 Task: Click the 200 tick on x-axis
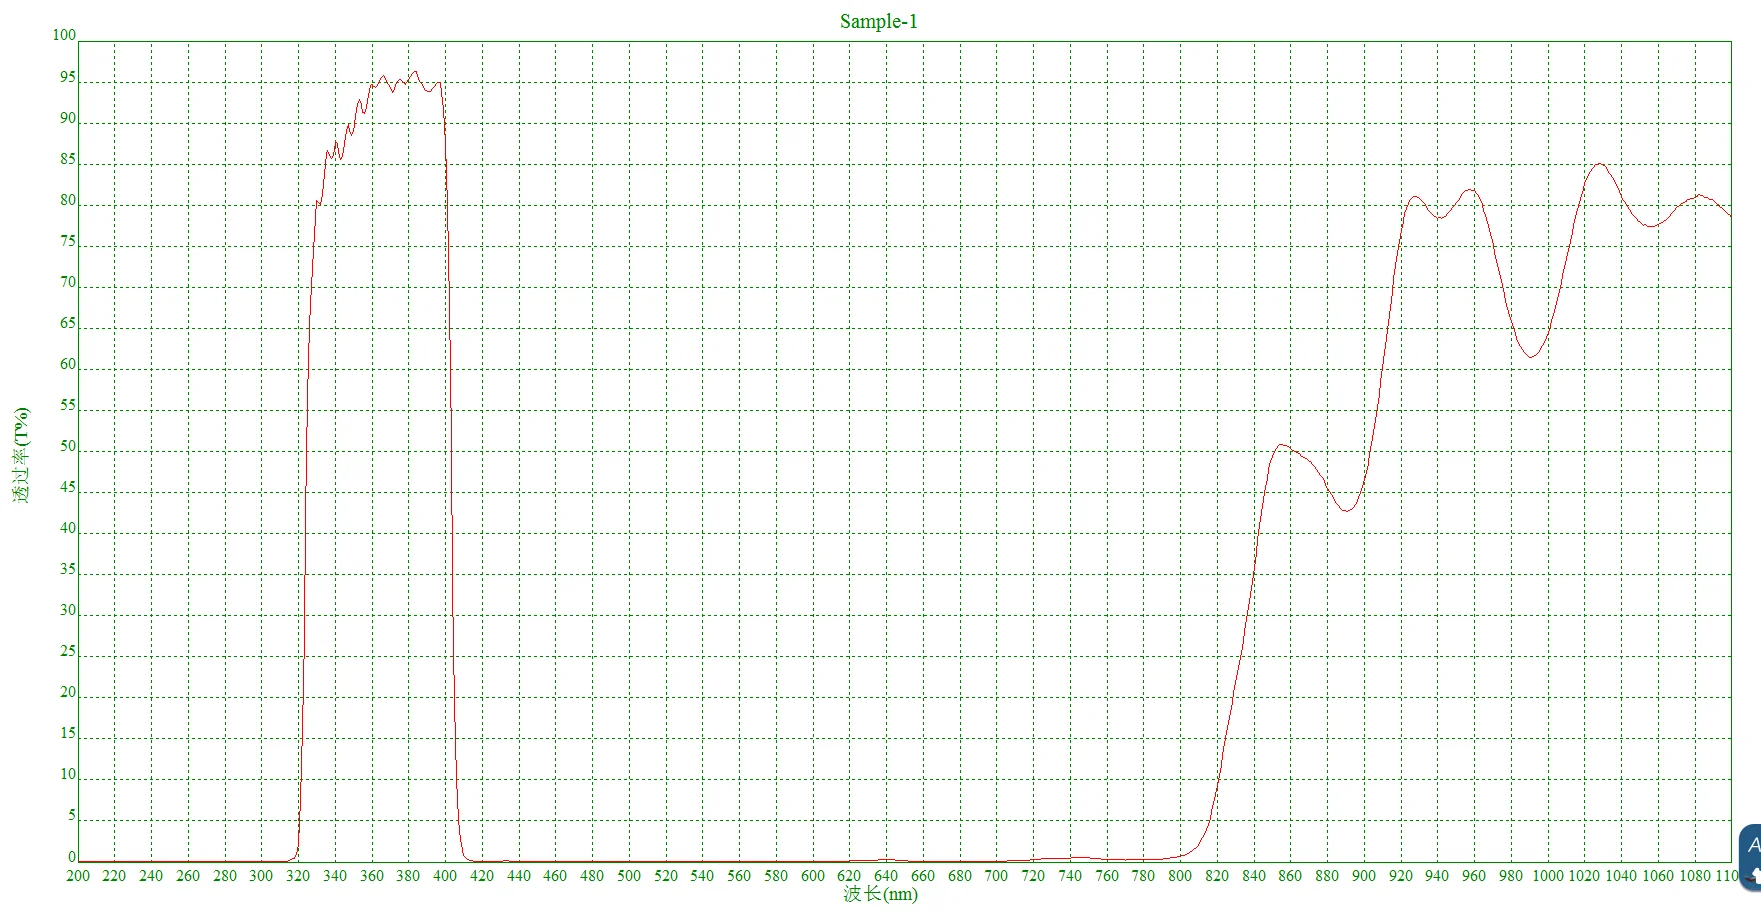pyautogui.click(x=78, y=876)
